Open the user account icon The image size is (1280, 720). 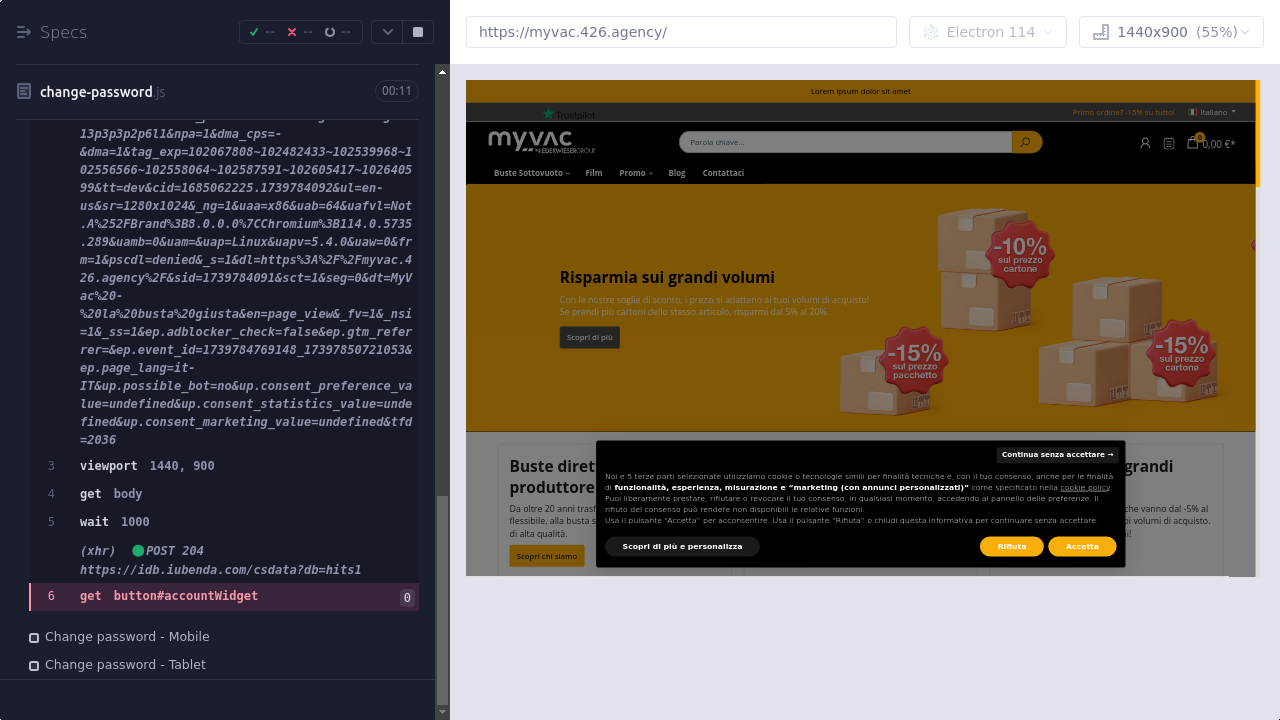1145,143
